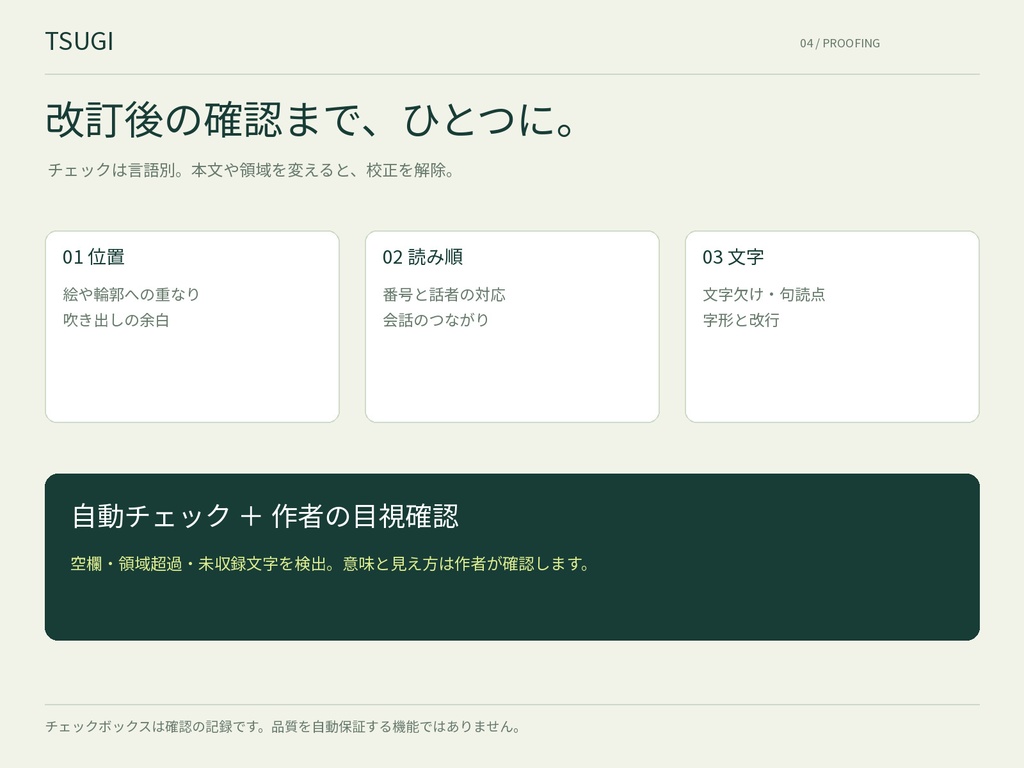Open the "02 読み順" card

tap(512, 327)
